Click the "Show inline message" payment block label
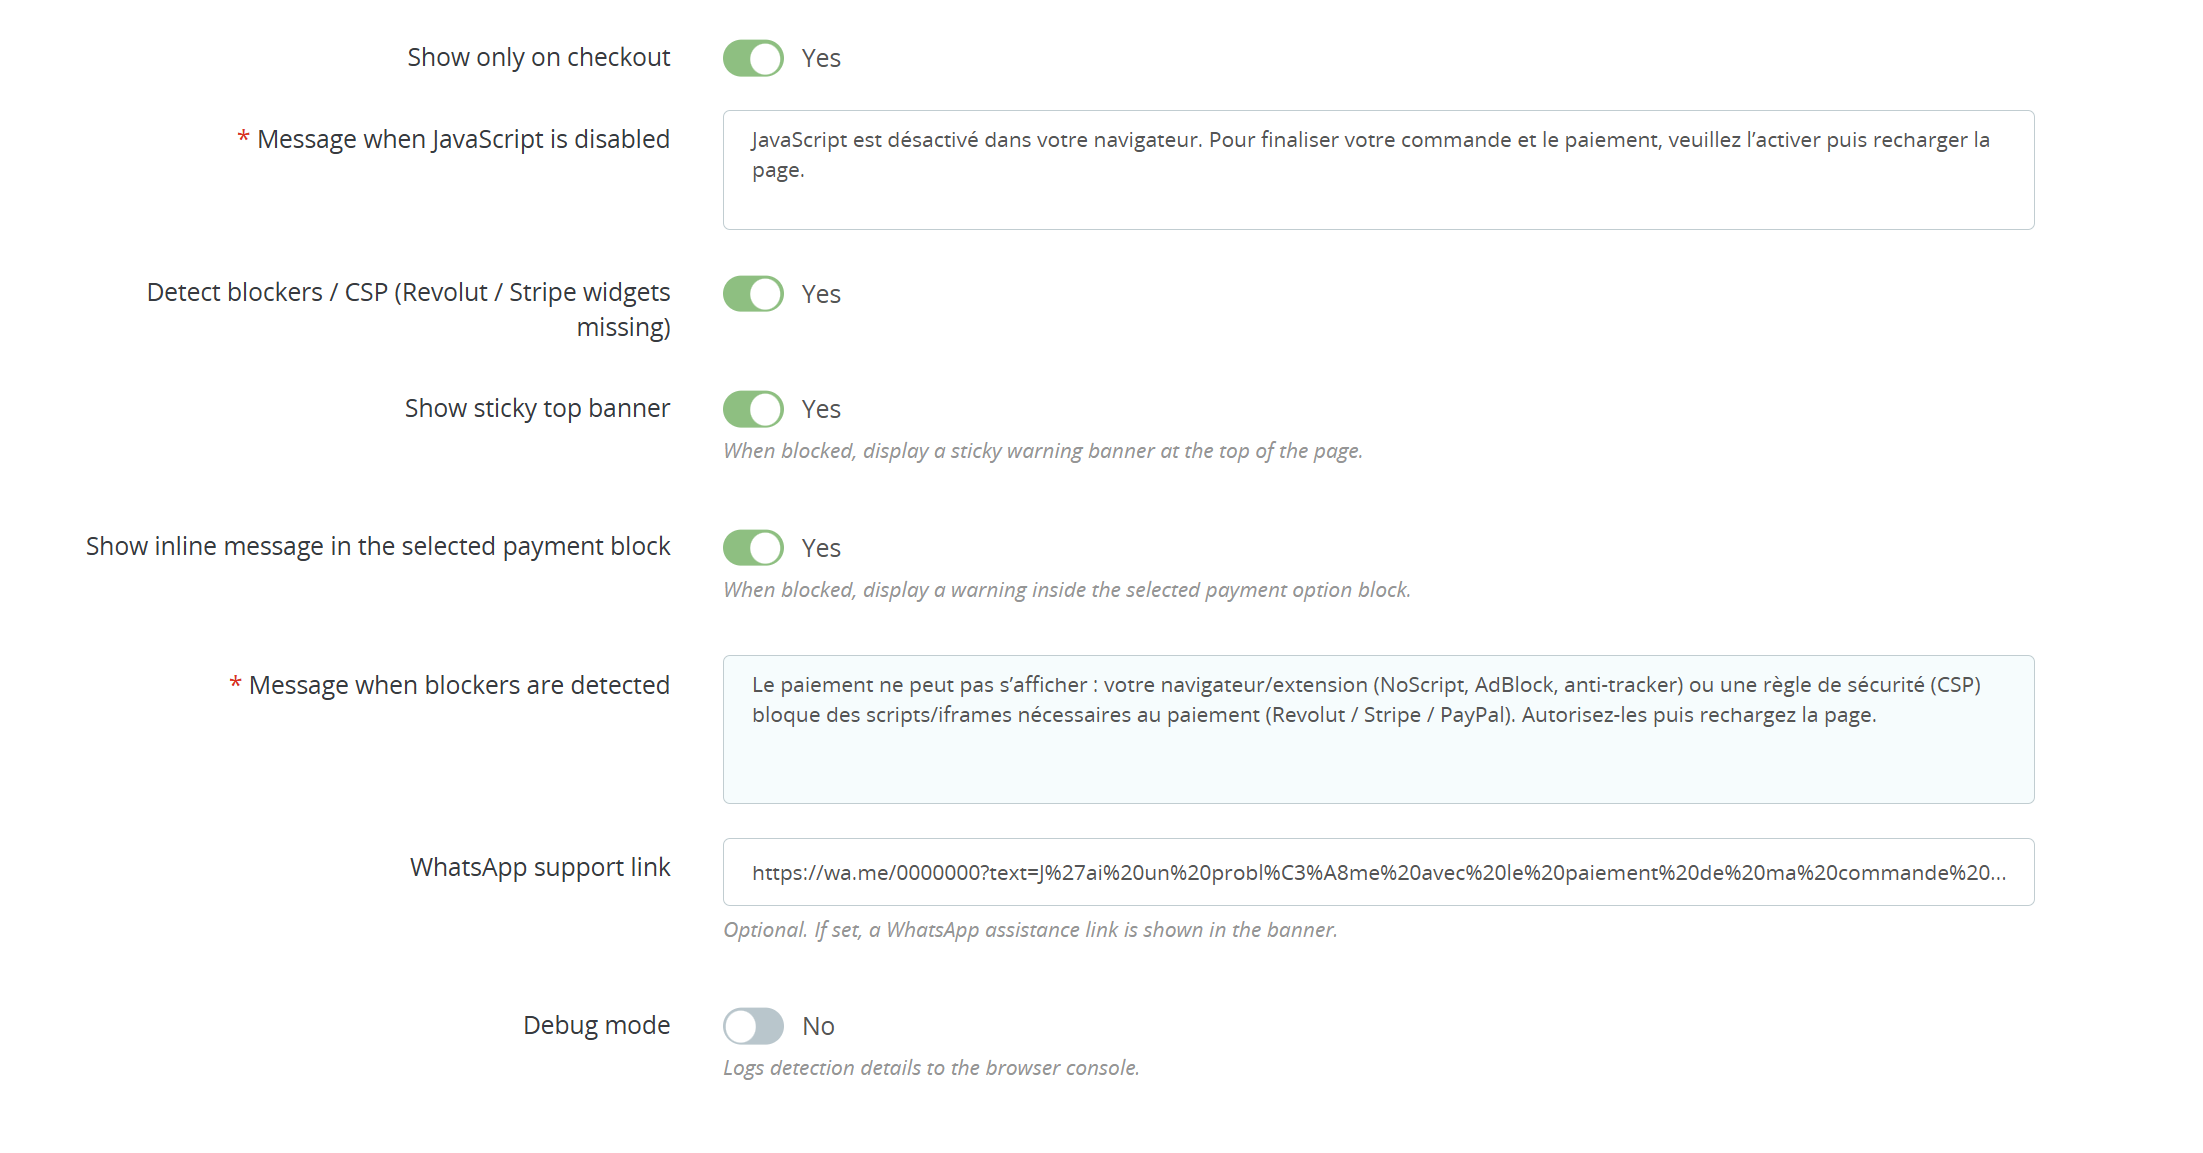The width and height of the screenshot is (2203, 1153). 378,546
